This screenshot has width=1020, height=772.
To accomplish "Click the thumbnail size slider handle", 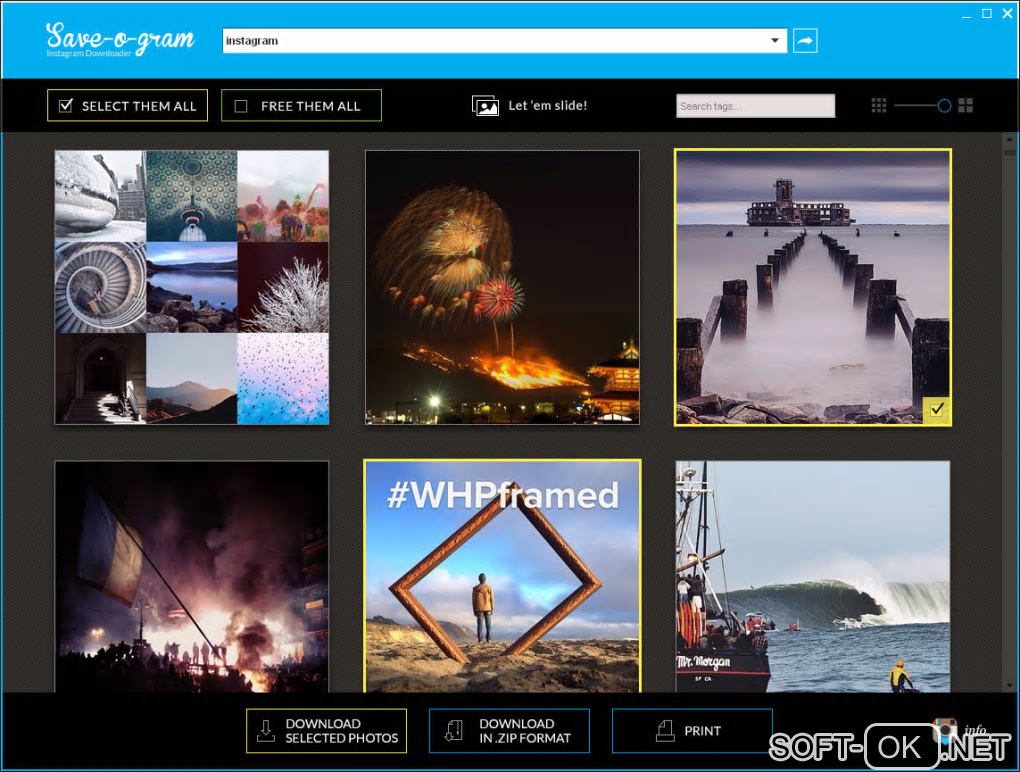I will (944, 105).
